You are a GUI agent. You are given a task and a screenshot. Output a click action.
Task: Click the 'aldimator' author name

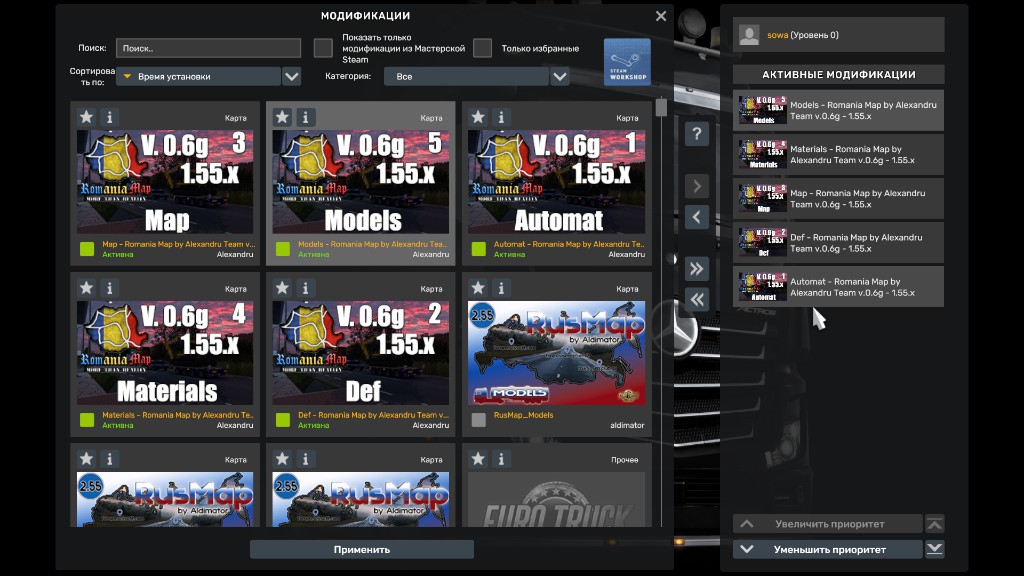[627, 425]
